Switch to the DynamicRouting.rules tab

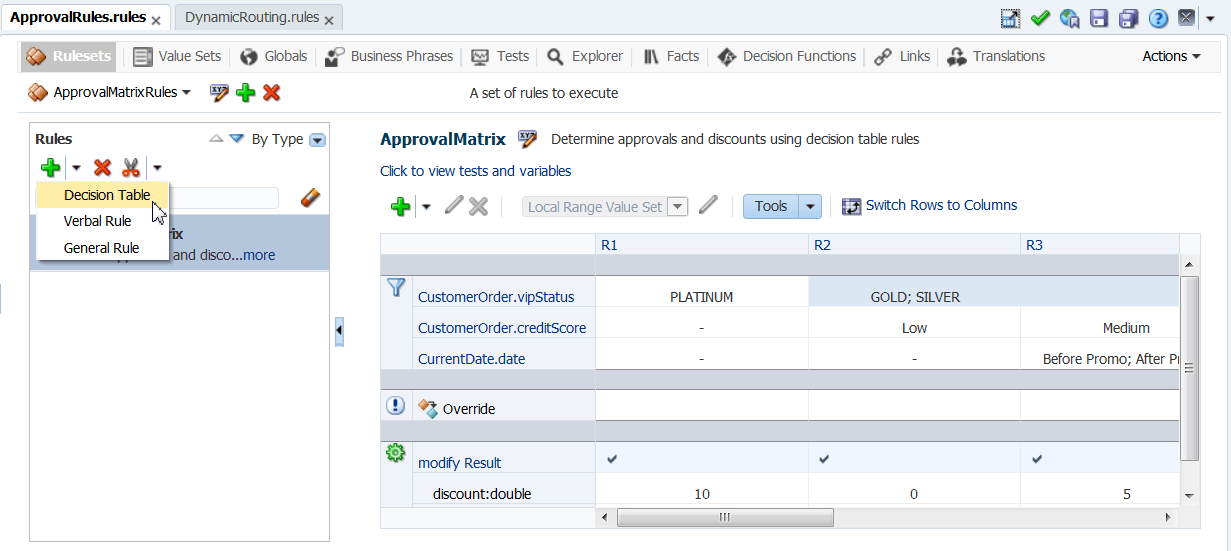pos(251,18)
